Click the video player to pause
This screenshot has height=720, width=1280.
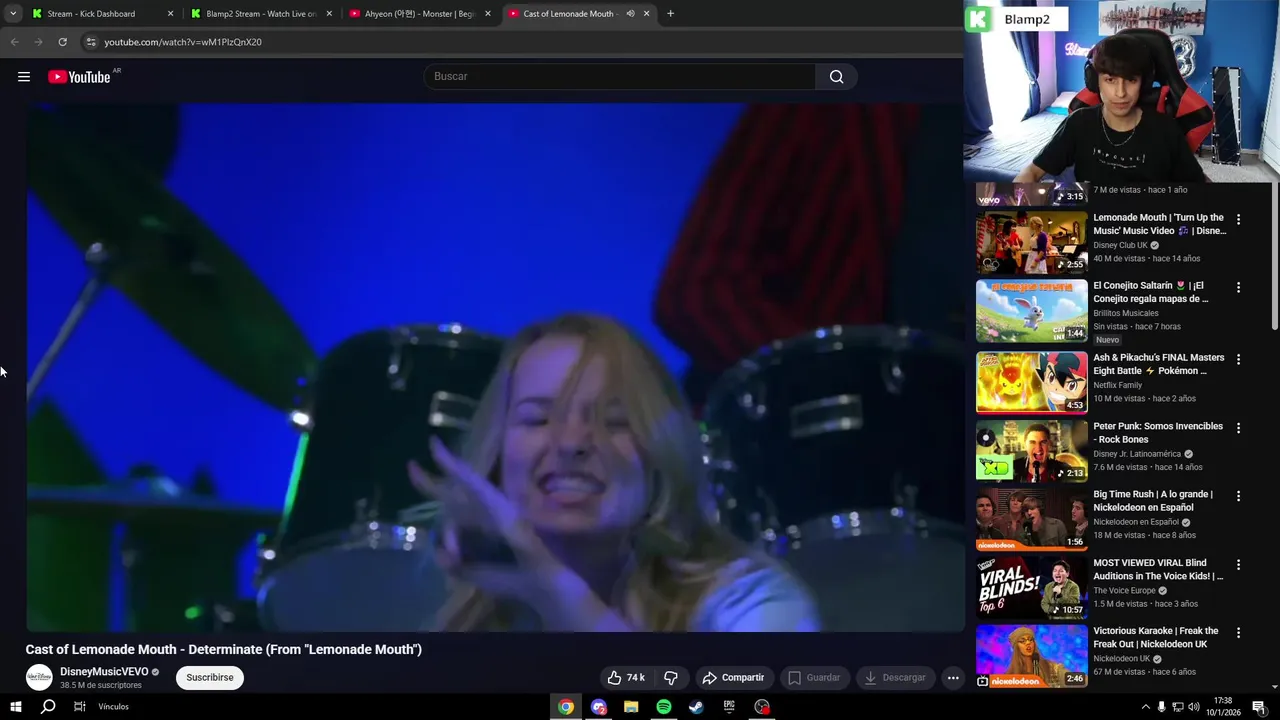[x=495, y=366]
